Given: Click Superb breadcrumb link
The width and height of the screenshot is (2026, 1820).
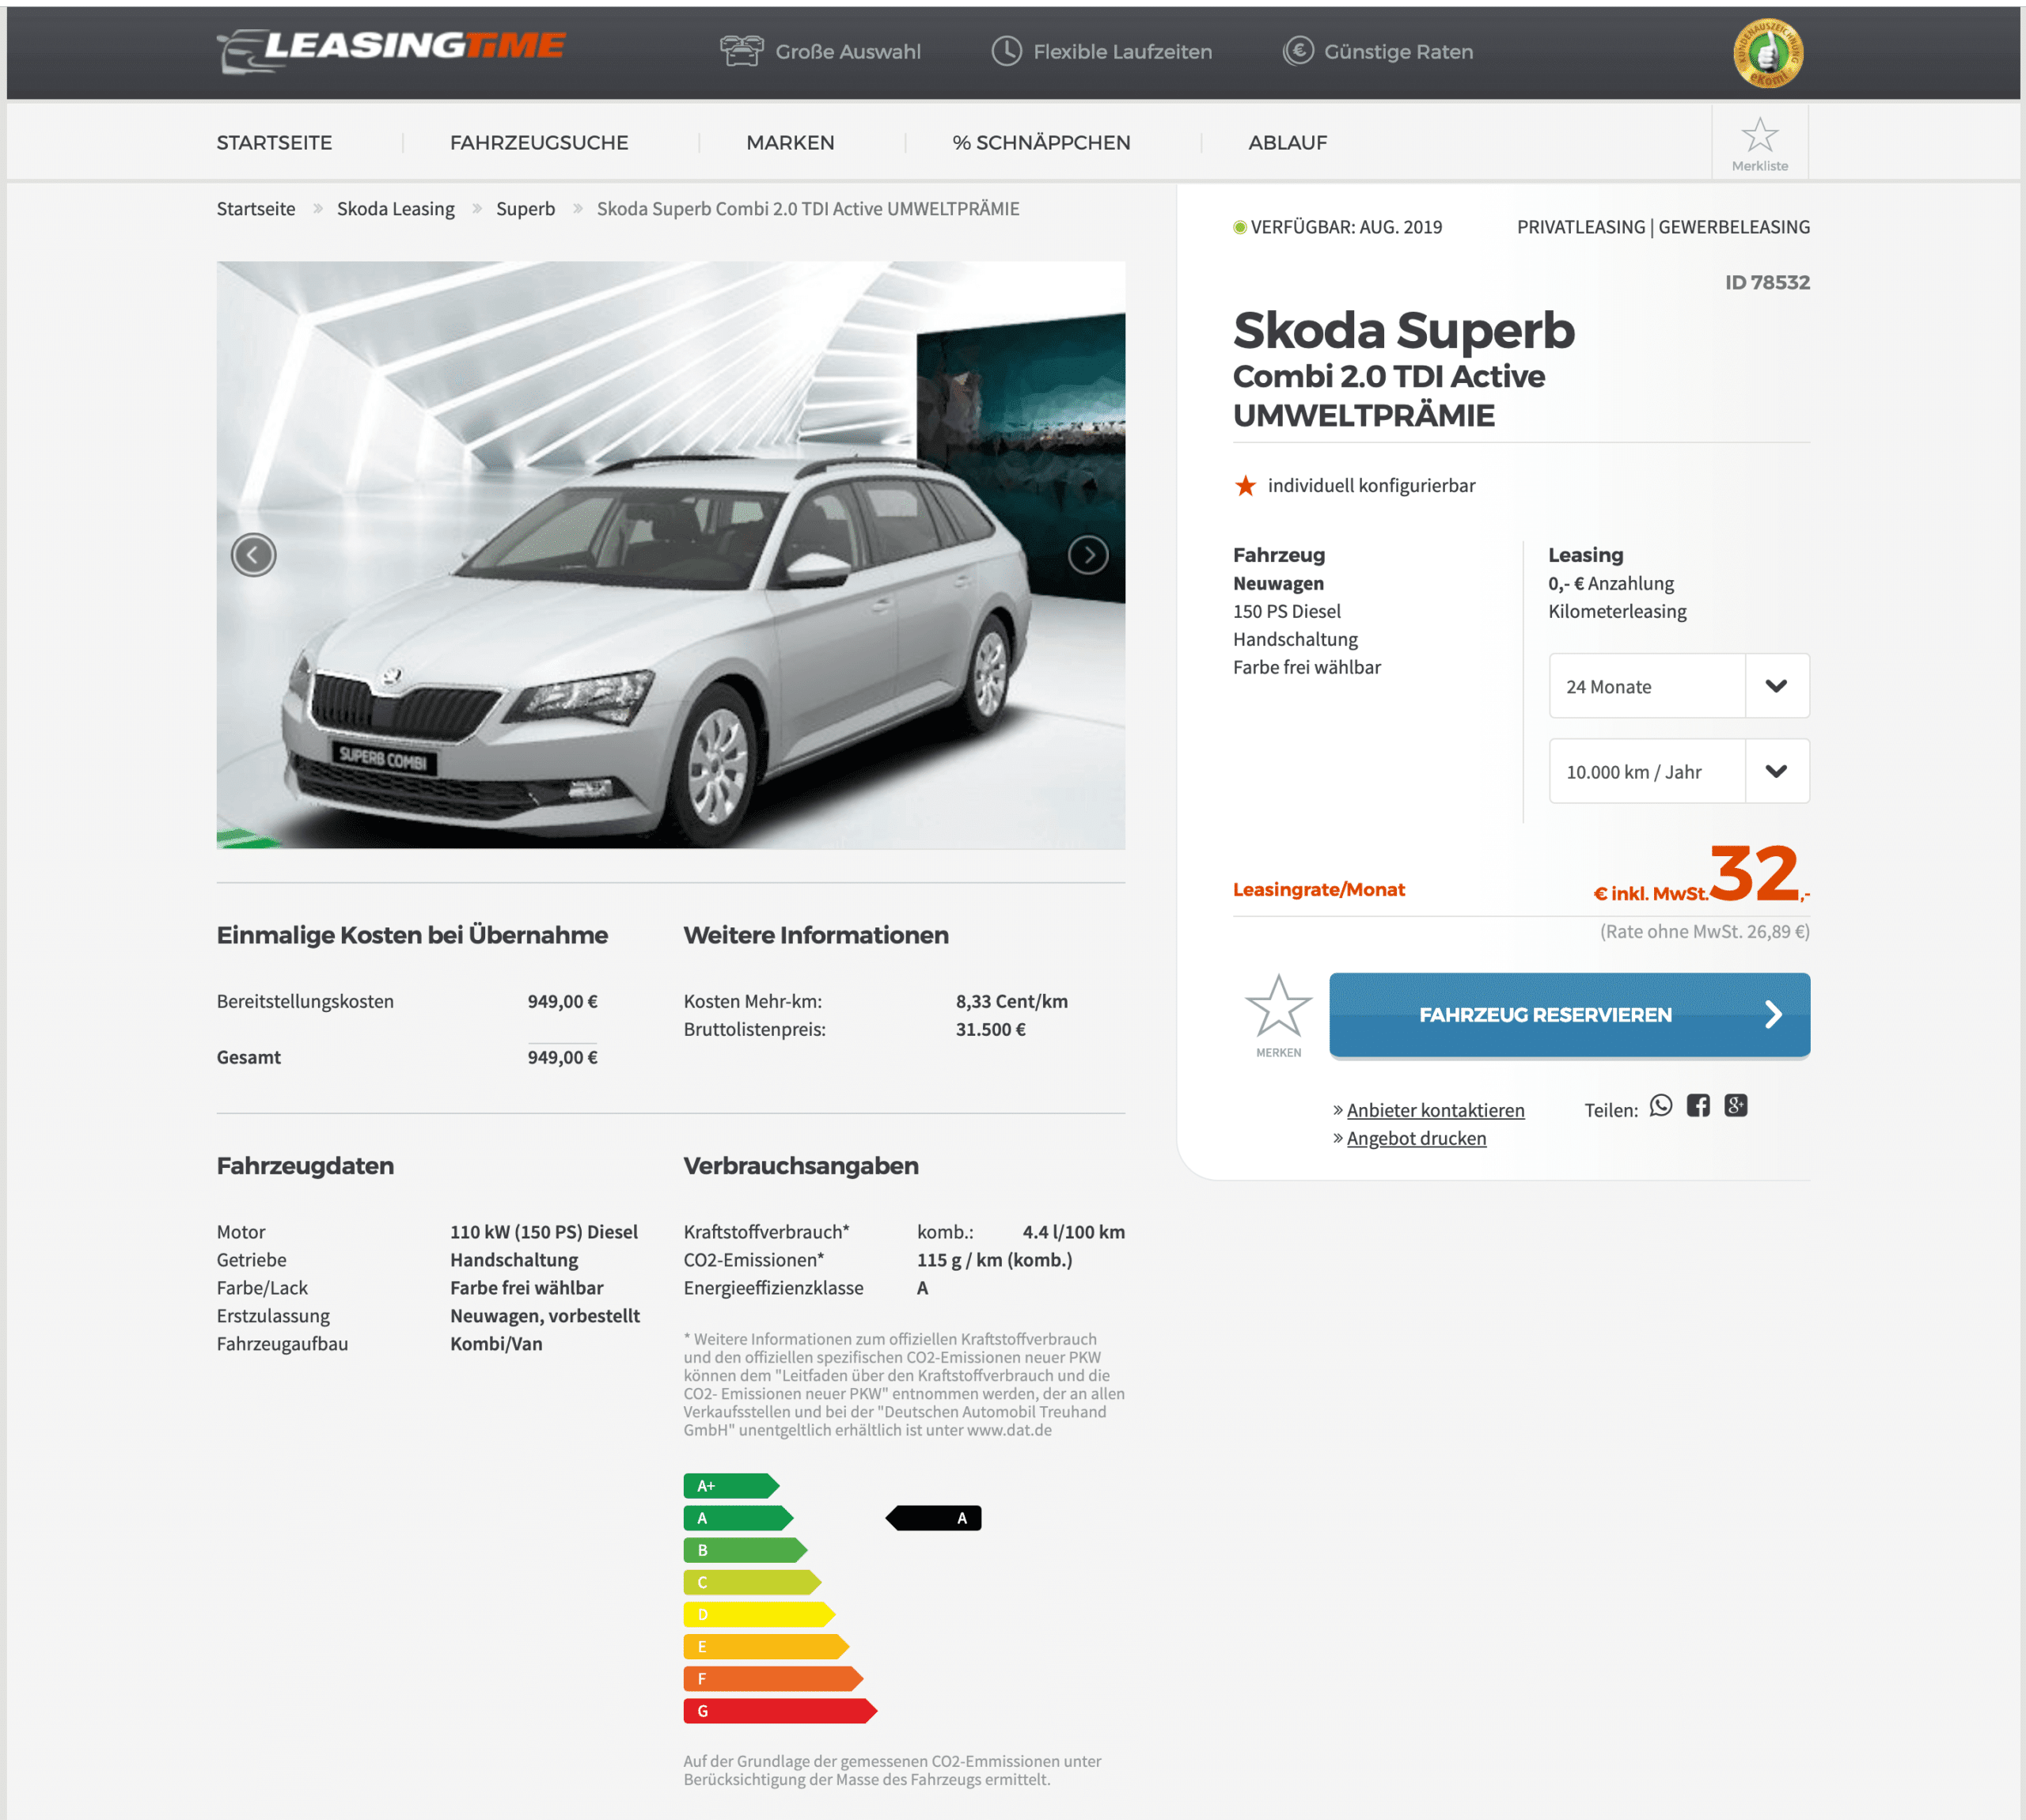Looking at the screenshot, I should 525,209.
